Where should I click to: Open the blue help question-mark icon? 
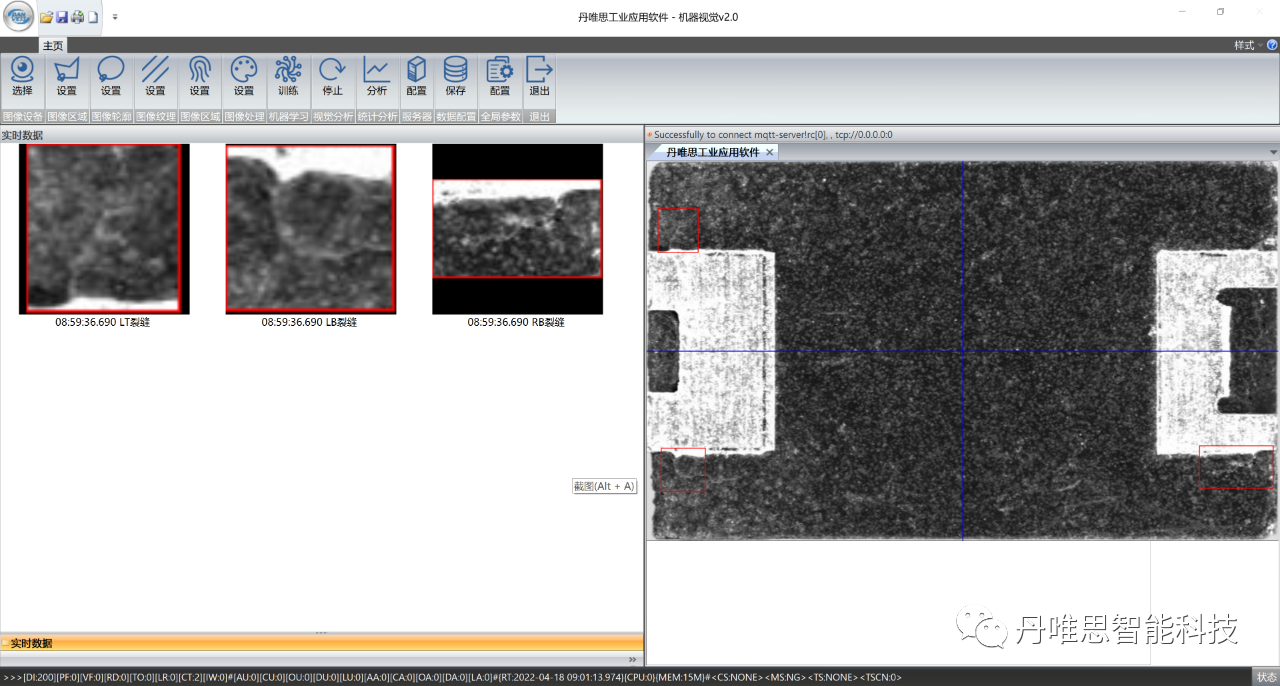pos(1272,45)
